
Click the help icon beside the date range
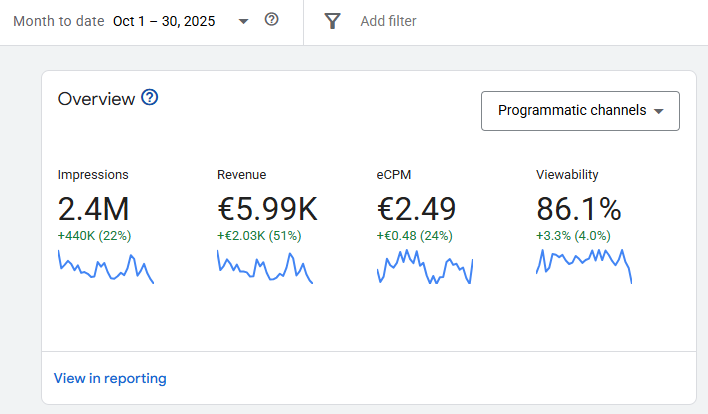coord(271,20)
